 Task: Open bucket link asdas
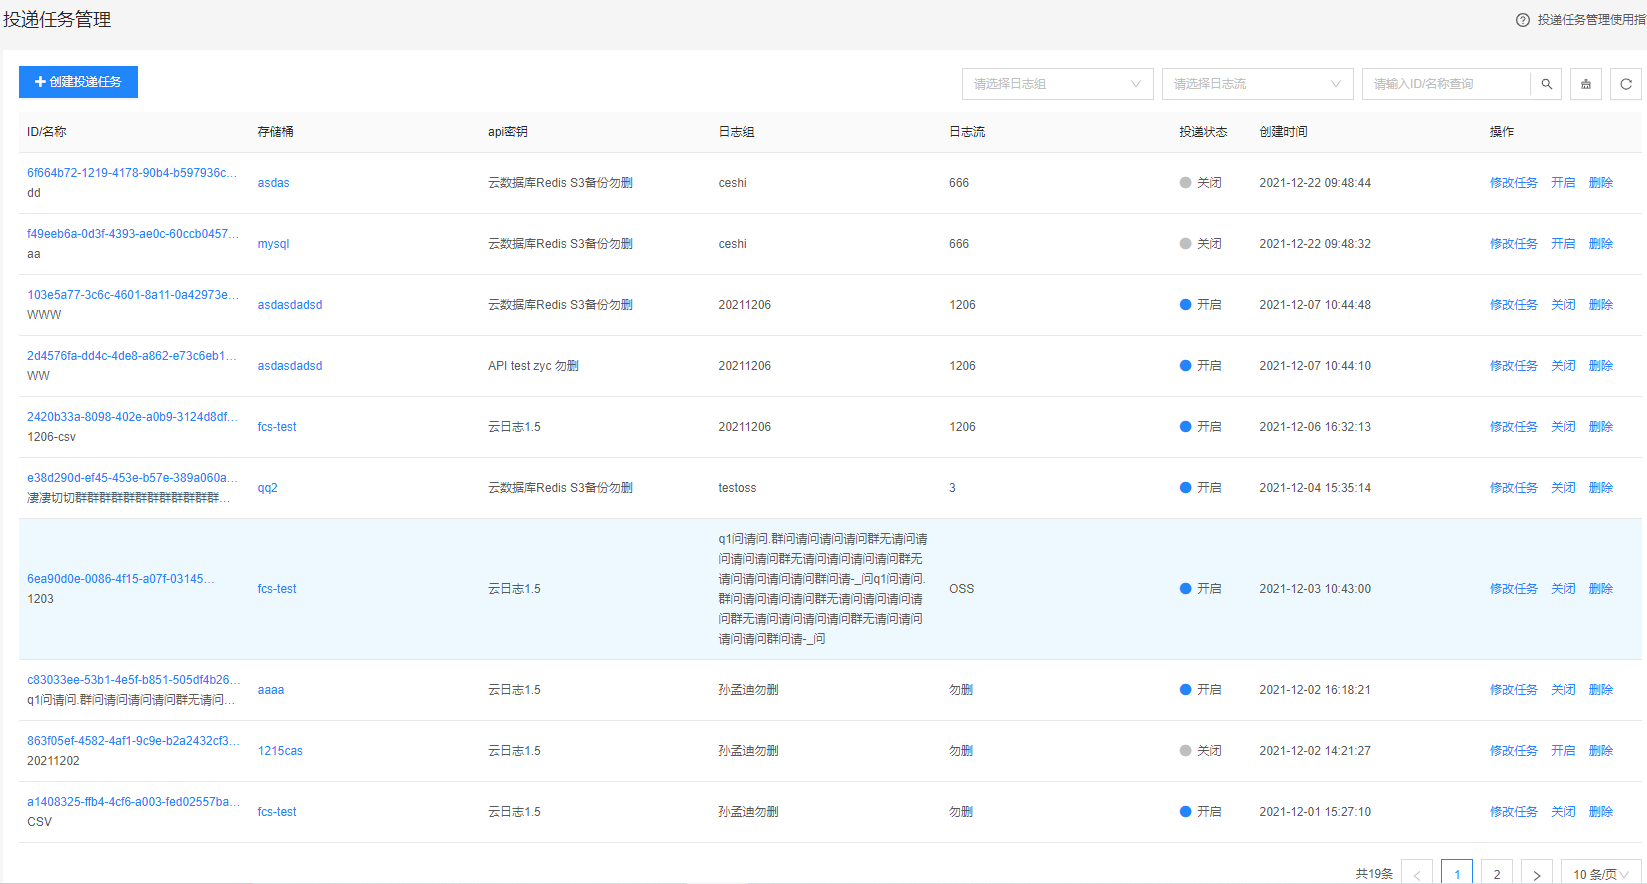pos(273,183)
